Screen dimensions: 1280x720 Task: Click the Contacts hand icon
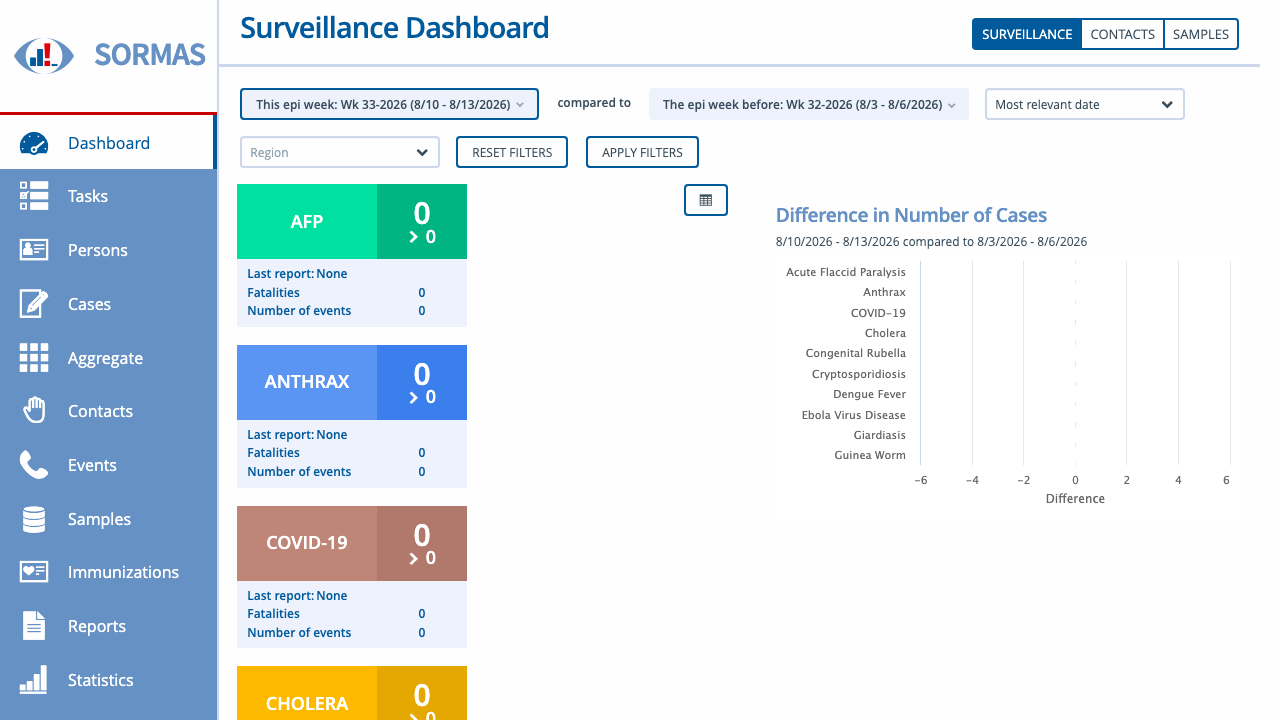click(34, 411)
